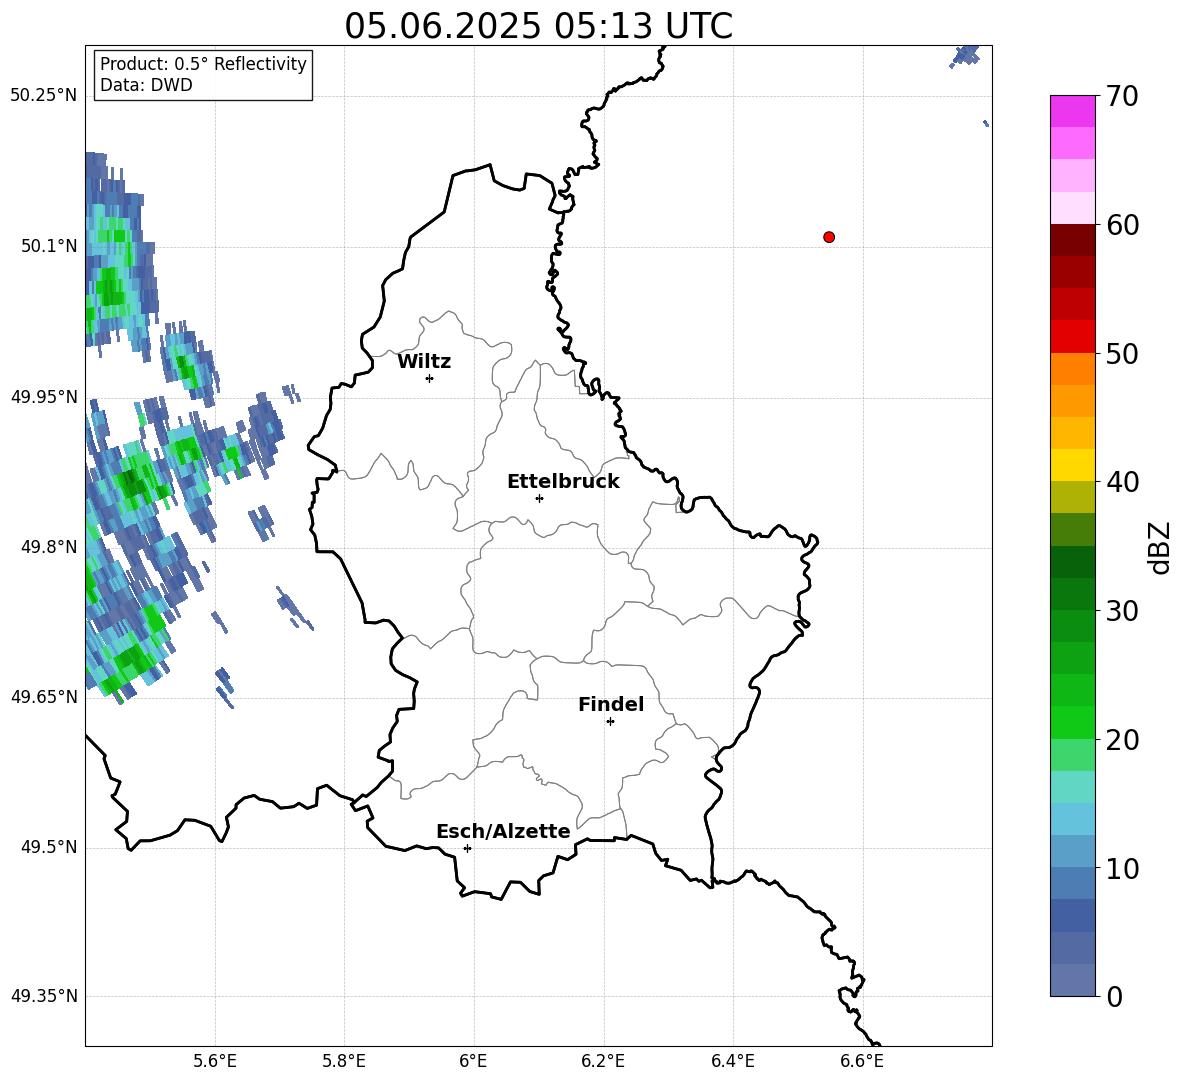
Task: Click the 49.35°N latitude label
Action: click(x=44, y=996)
